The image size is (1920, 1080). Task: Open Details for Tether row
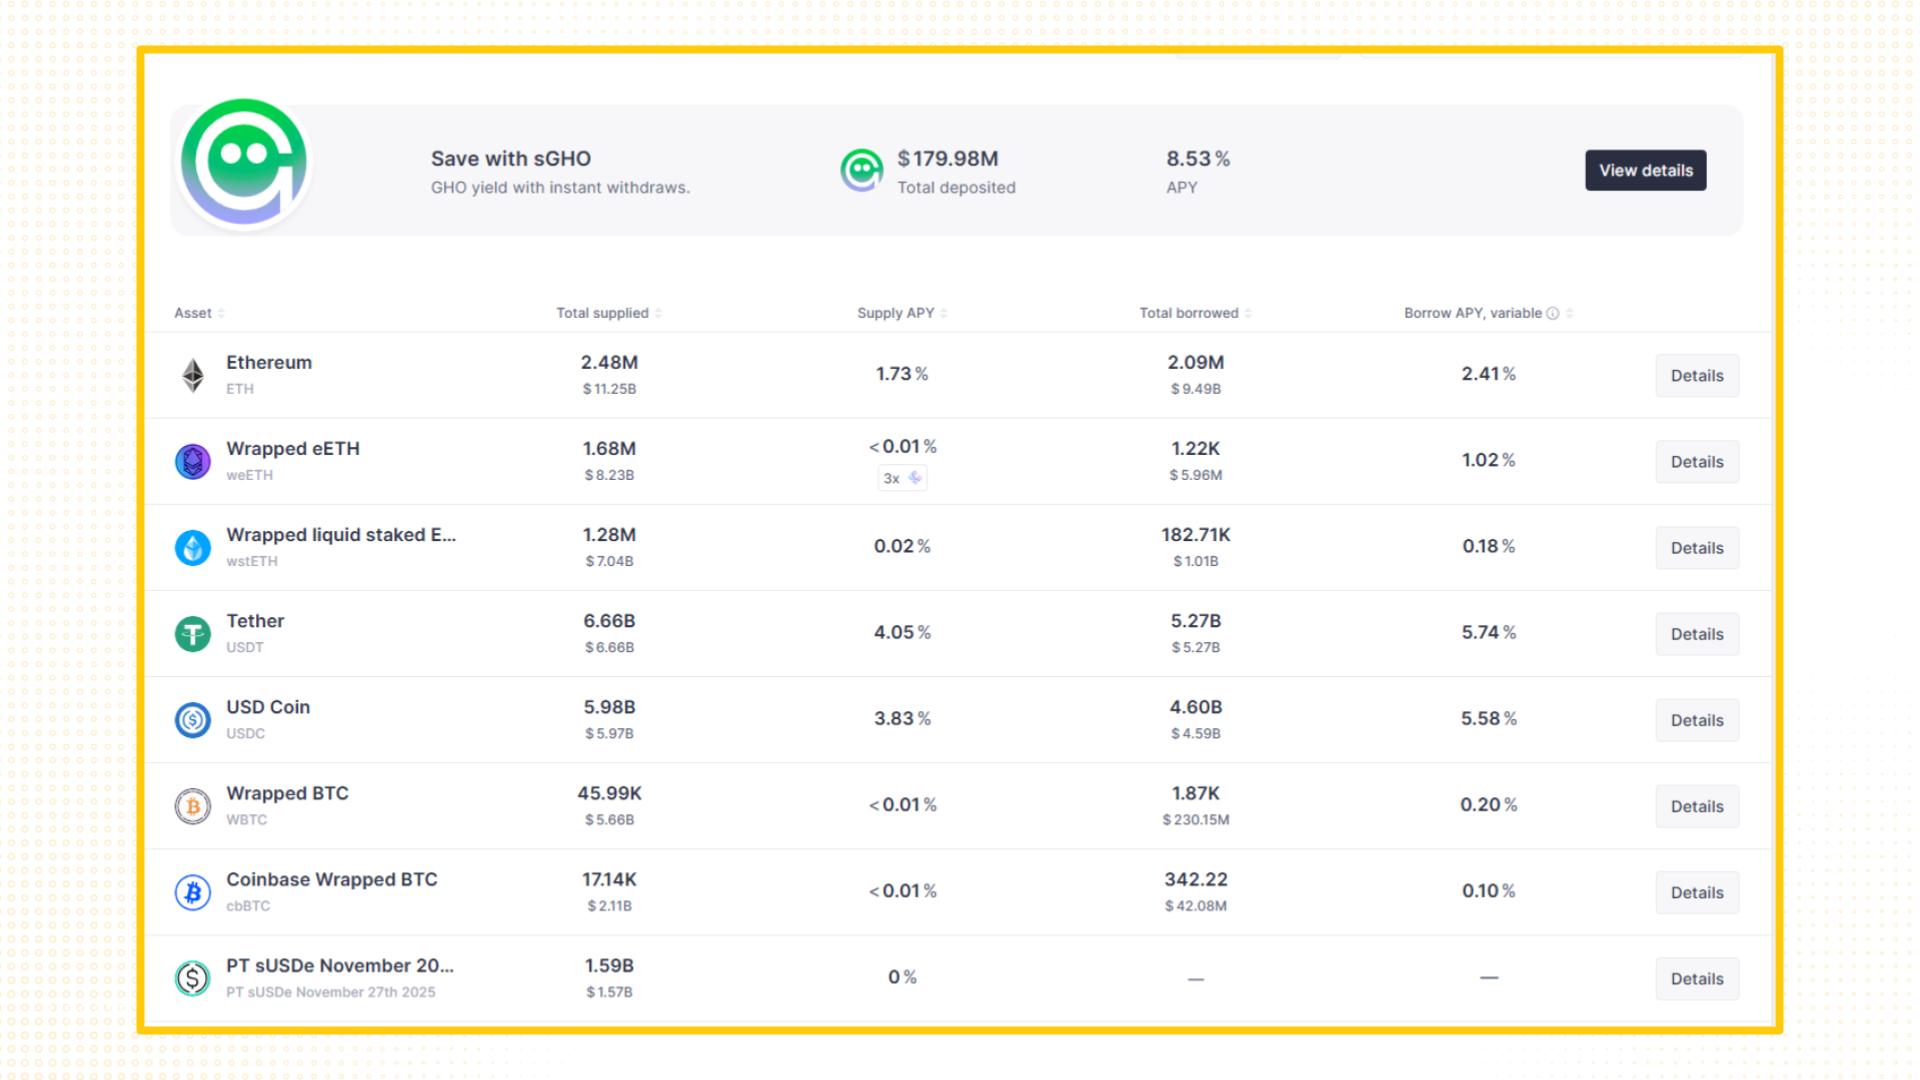tap(1696, 634)
